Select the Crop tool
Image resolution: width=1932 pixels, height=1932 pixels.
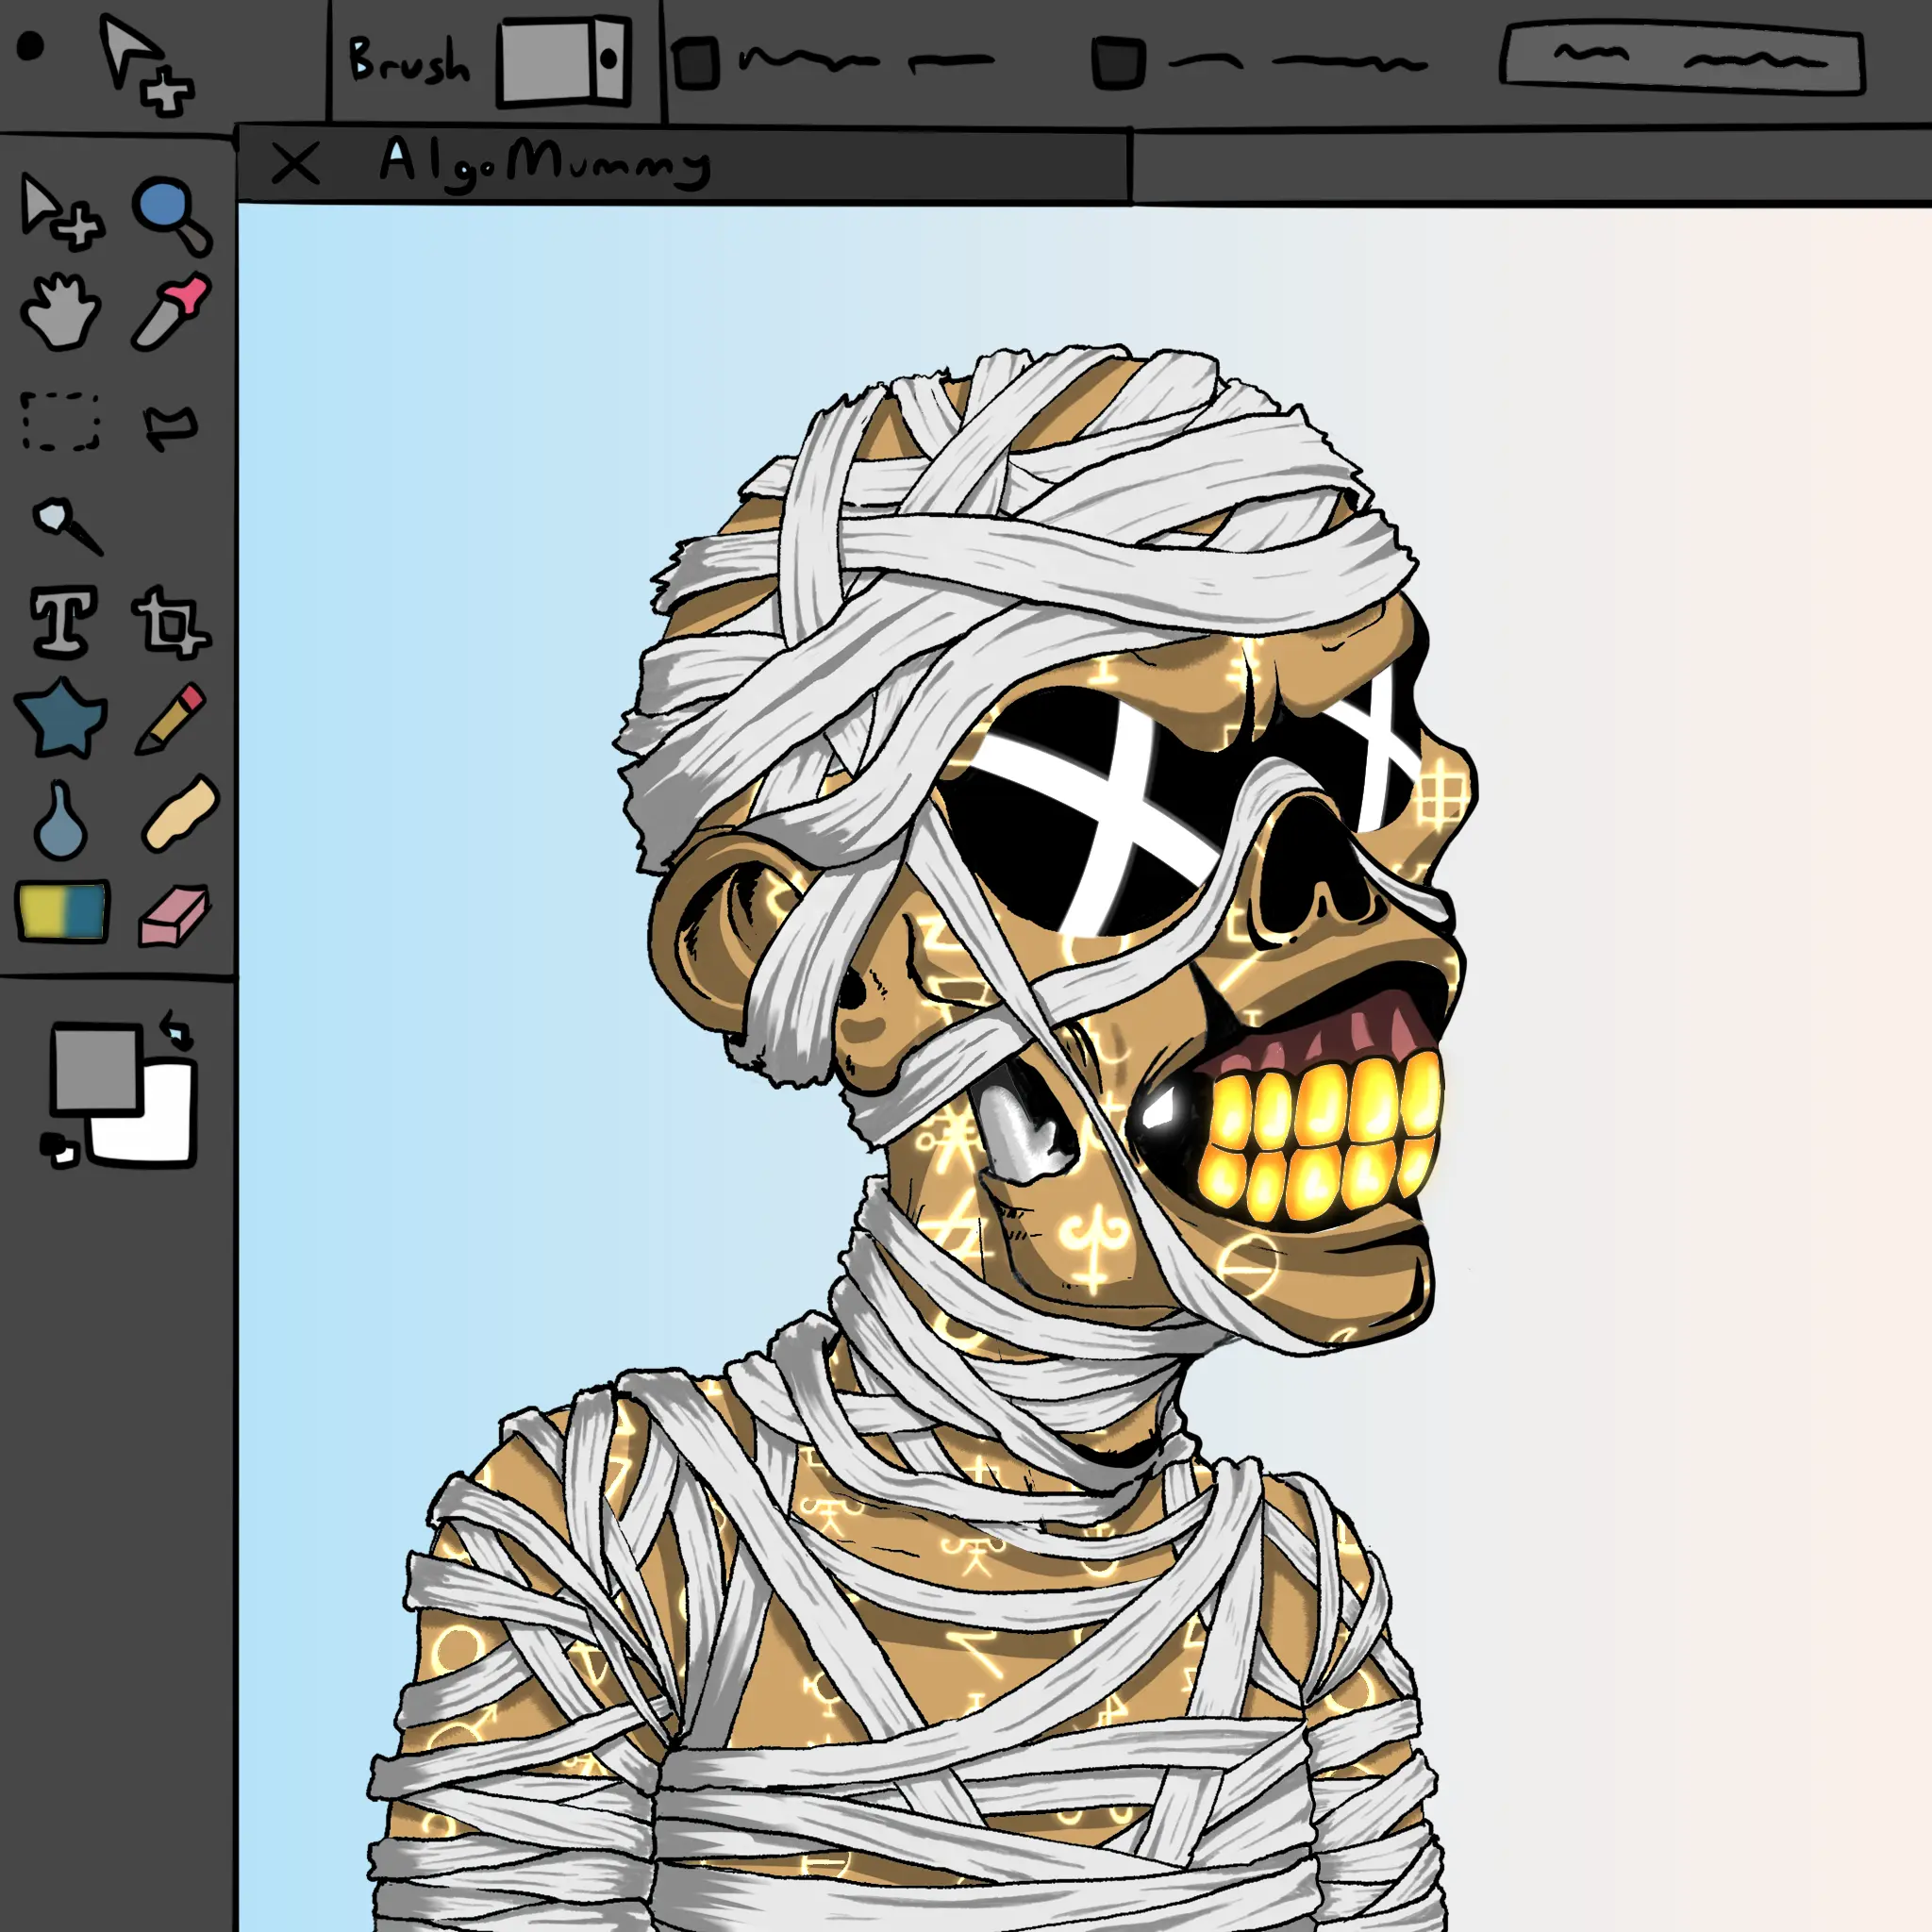click(x=171, y=623)
